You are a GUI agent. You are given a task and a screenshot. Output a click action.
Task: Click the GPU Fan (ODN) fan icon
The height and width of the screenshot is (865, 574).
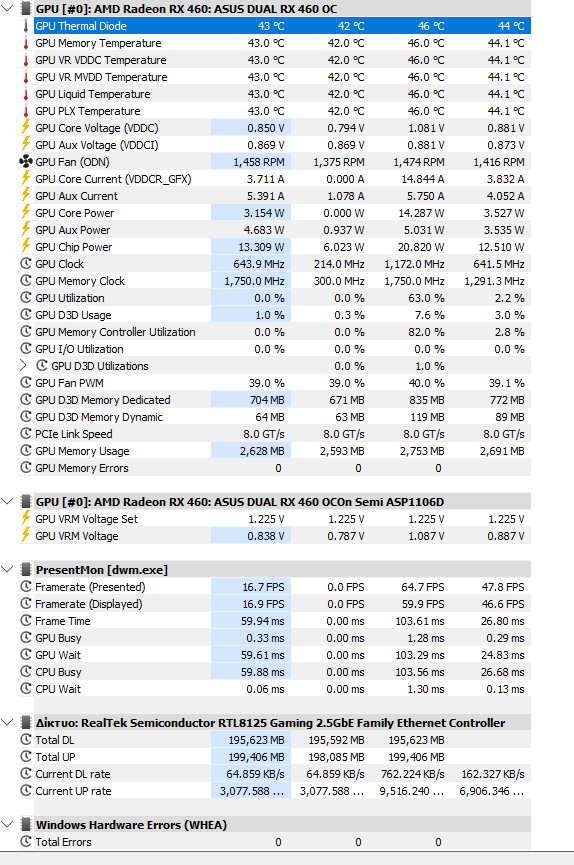pos(25,162)
